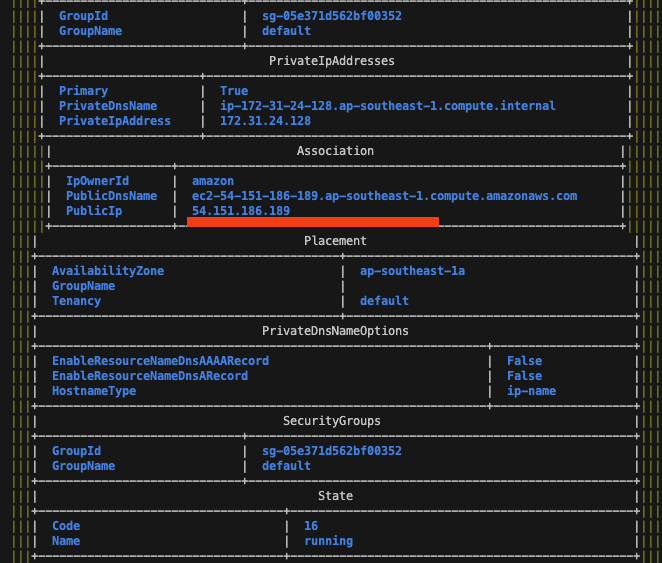662x563 pixels.
Task: Click the public IP 54.151.186.189
Action: click(x=241, y=211)
